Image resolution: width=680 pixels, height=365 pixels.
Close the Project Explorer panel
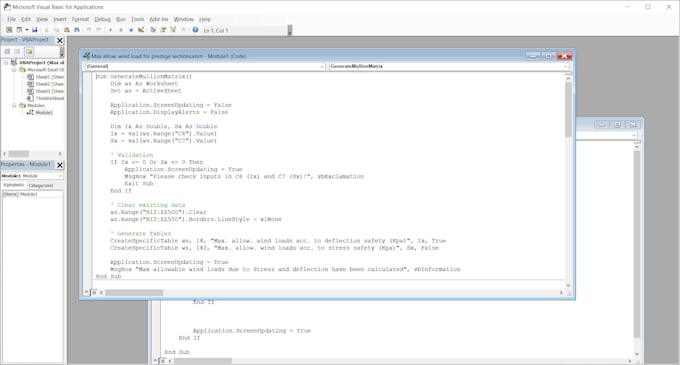click(60, 40)
